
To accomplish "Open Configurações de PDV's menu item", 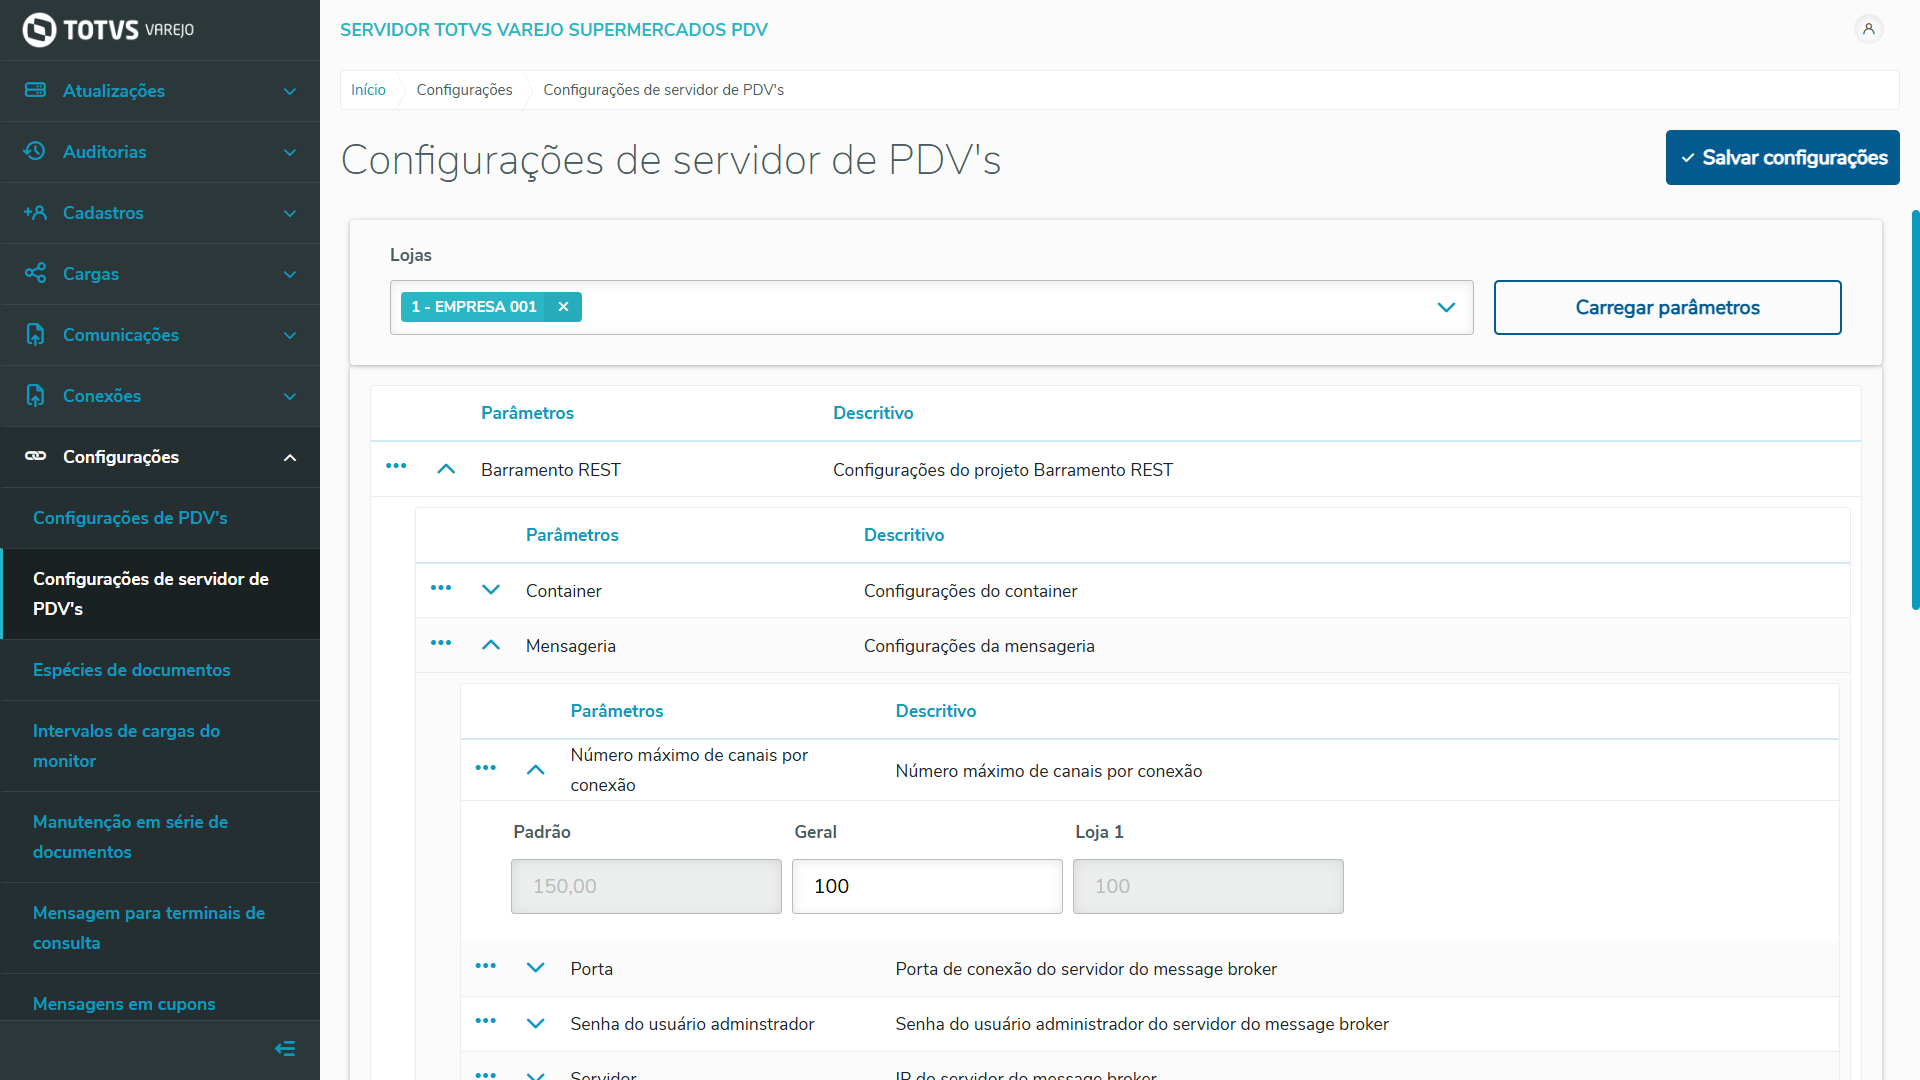I will (130, 518).
